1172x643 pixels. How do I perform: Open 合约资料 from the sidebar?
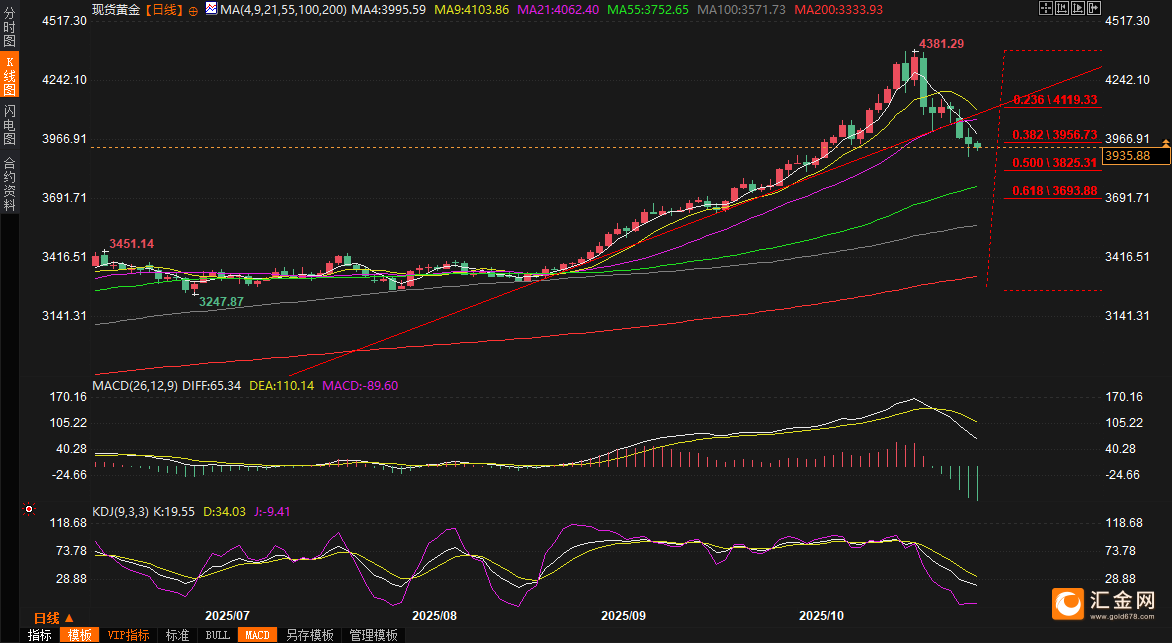pos(10,183)
